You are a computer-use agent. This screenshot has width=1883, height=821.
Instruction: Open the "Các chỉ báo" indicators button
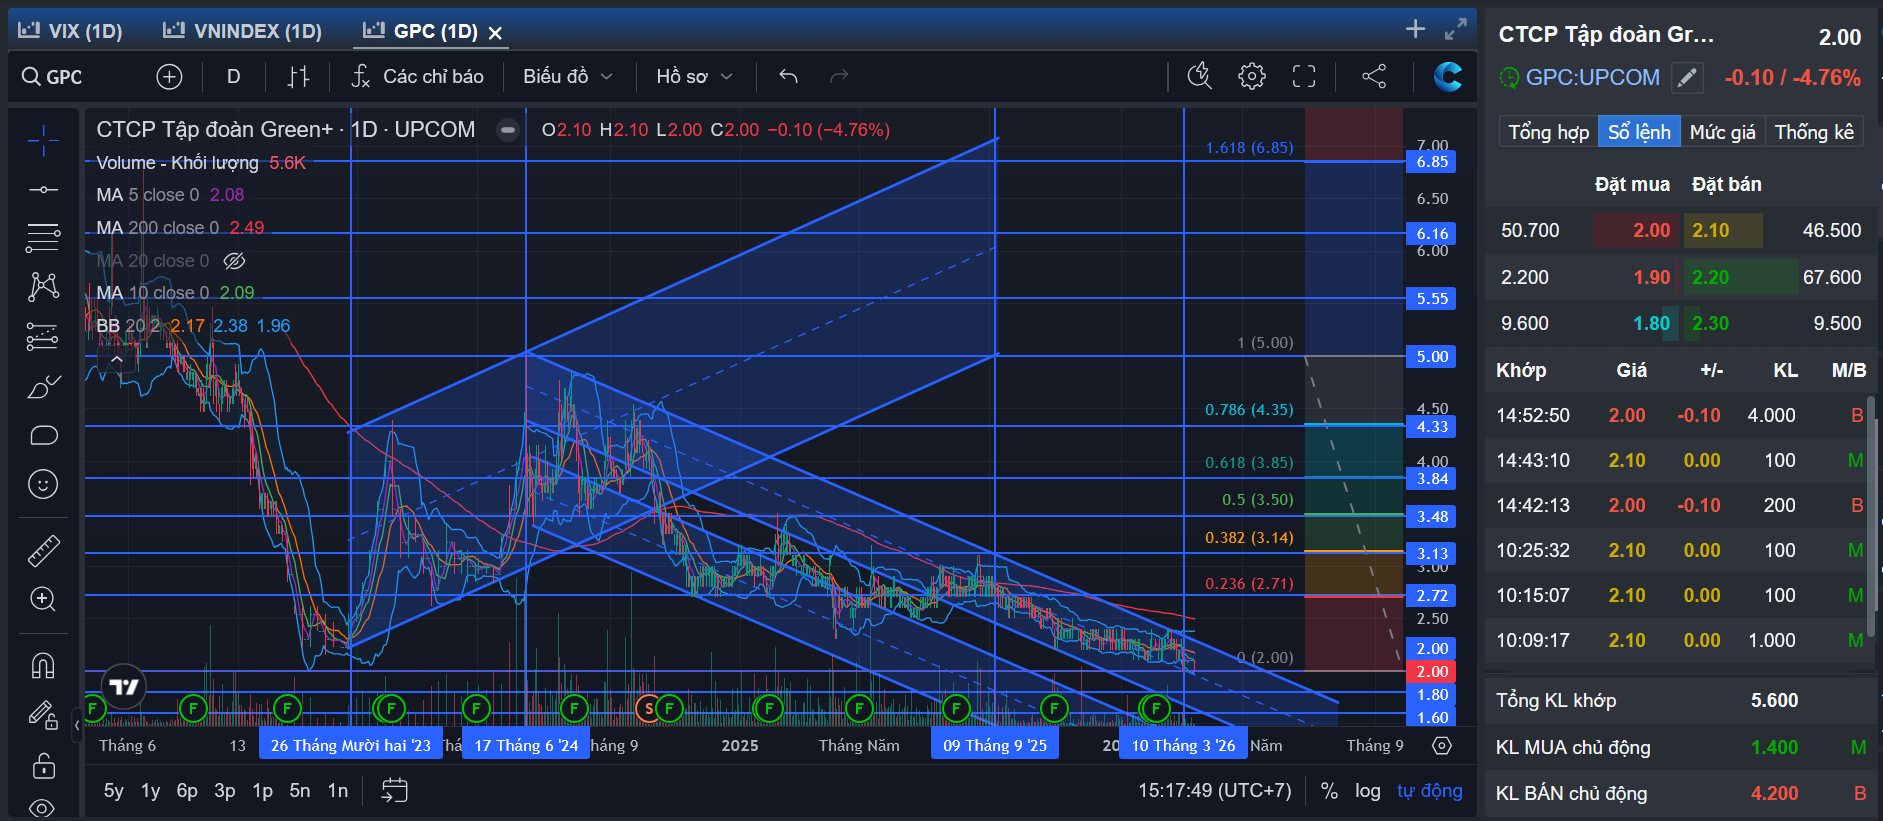[418, 77]
